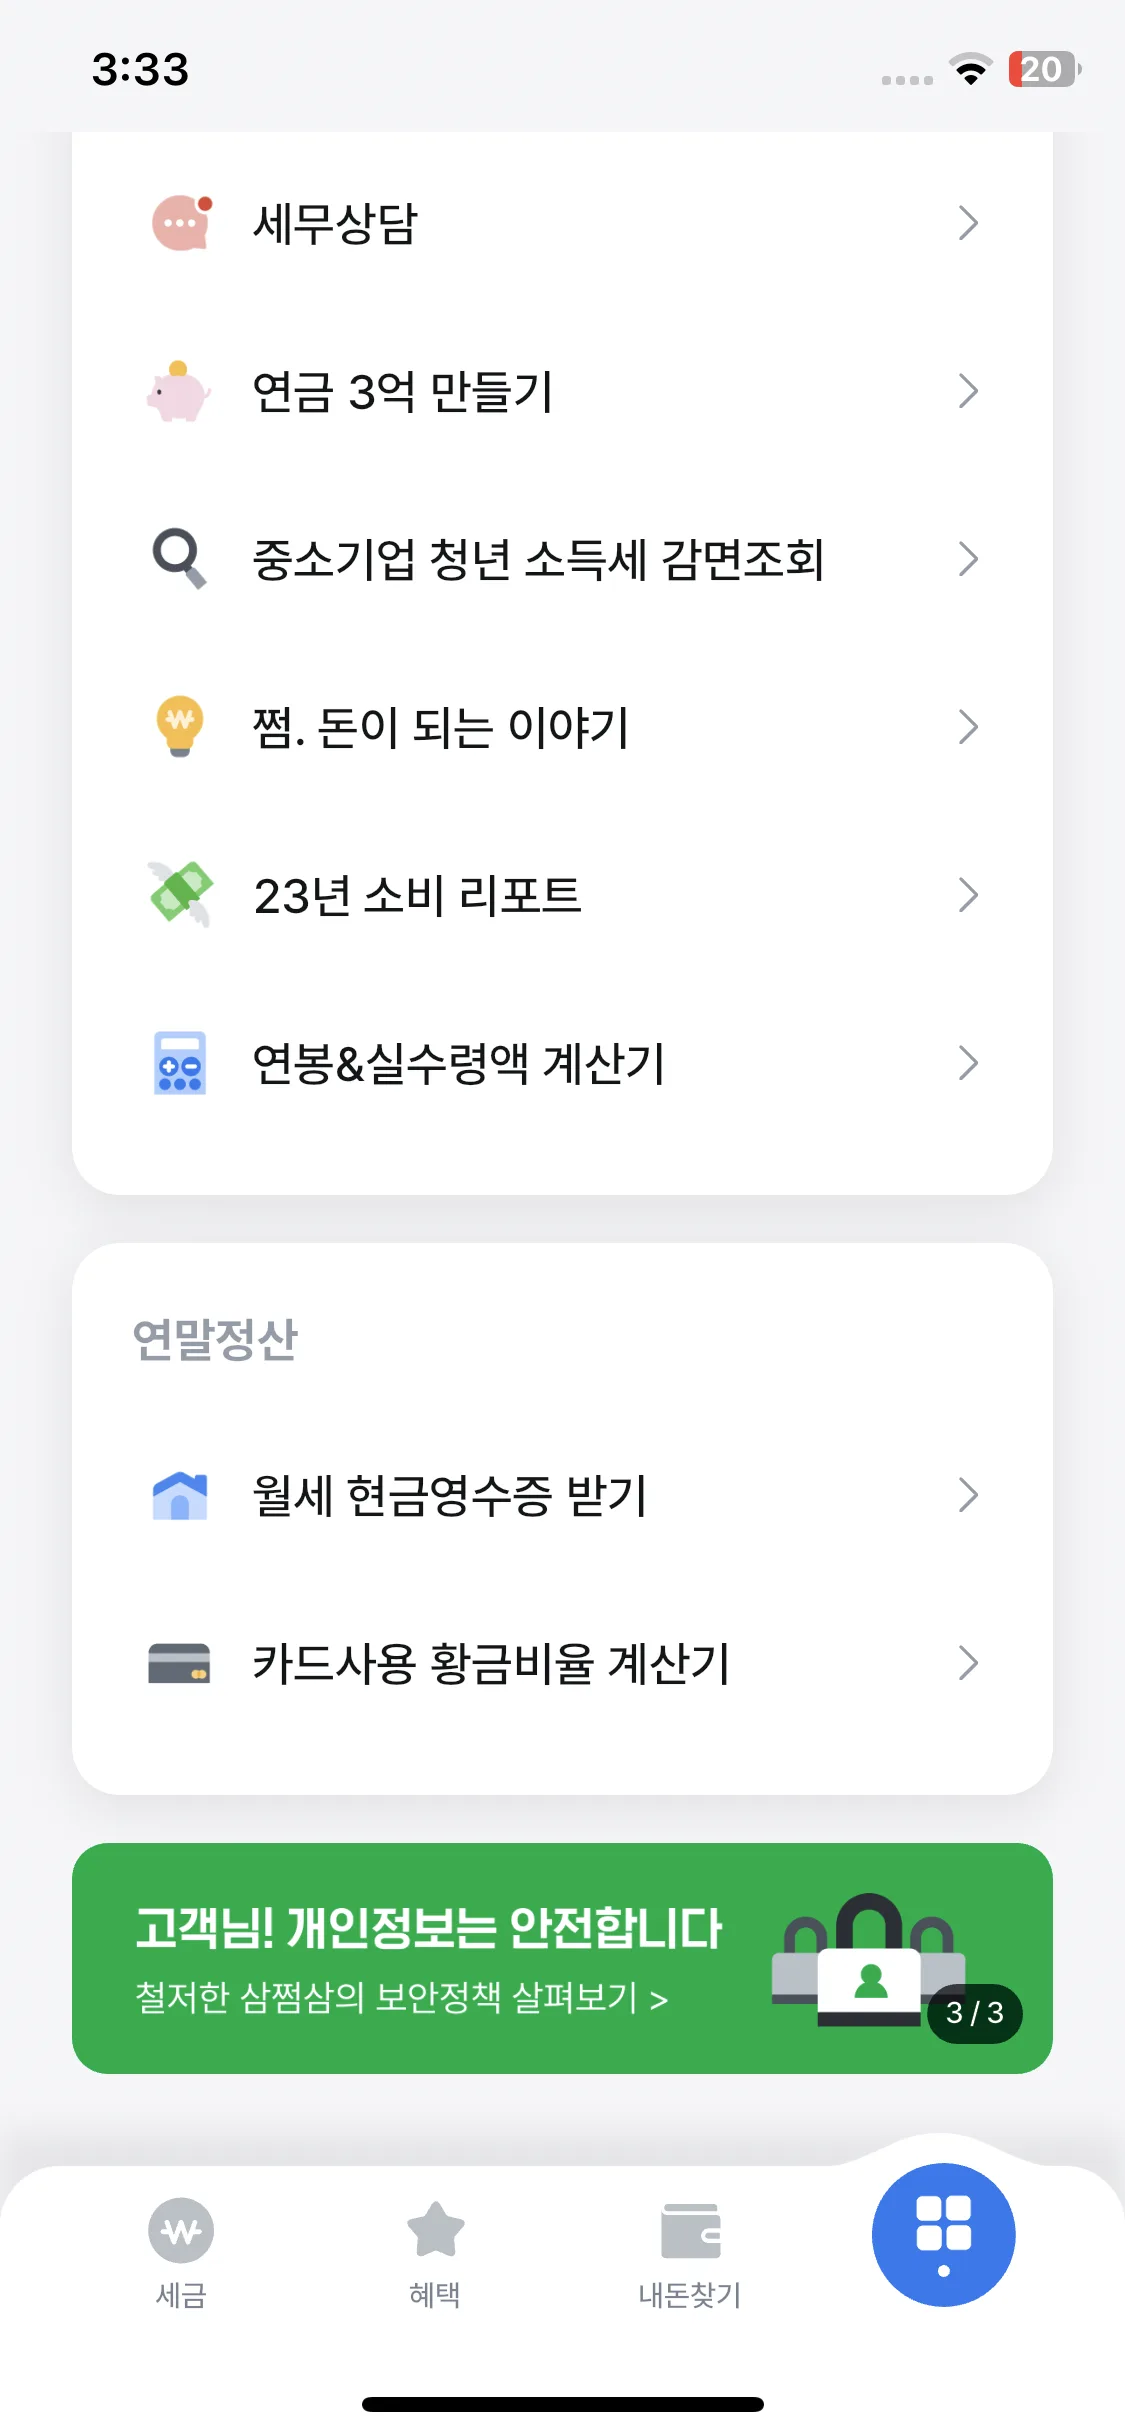Tap the green flying money icon
Image resolution: width=1125 pixels, height=2436 pixels.
(x=180, y=894)
